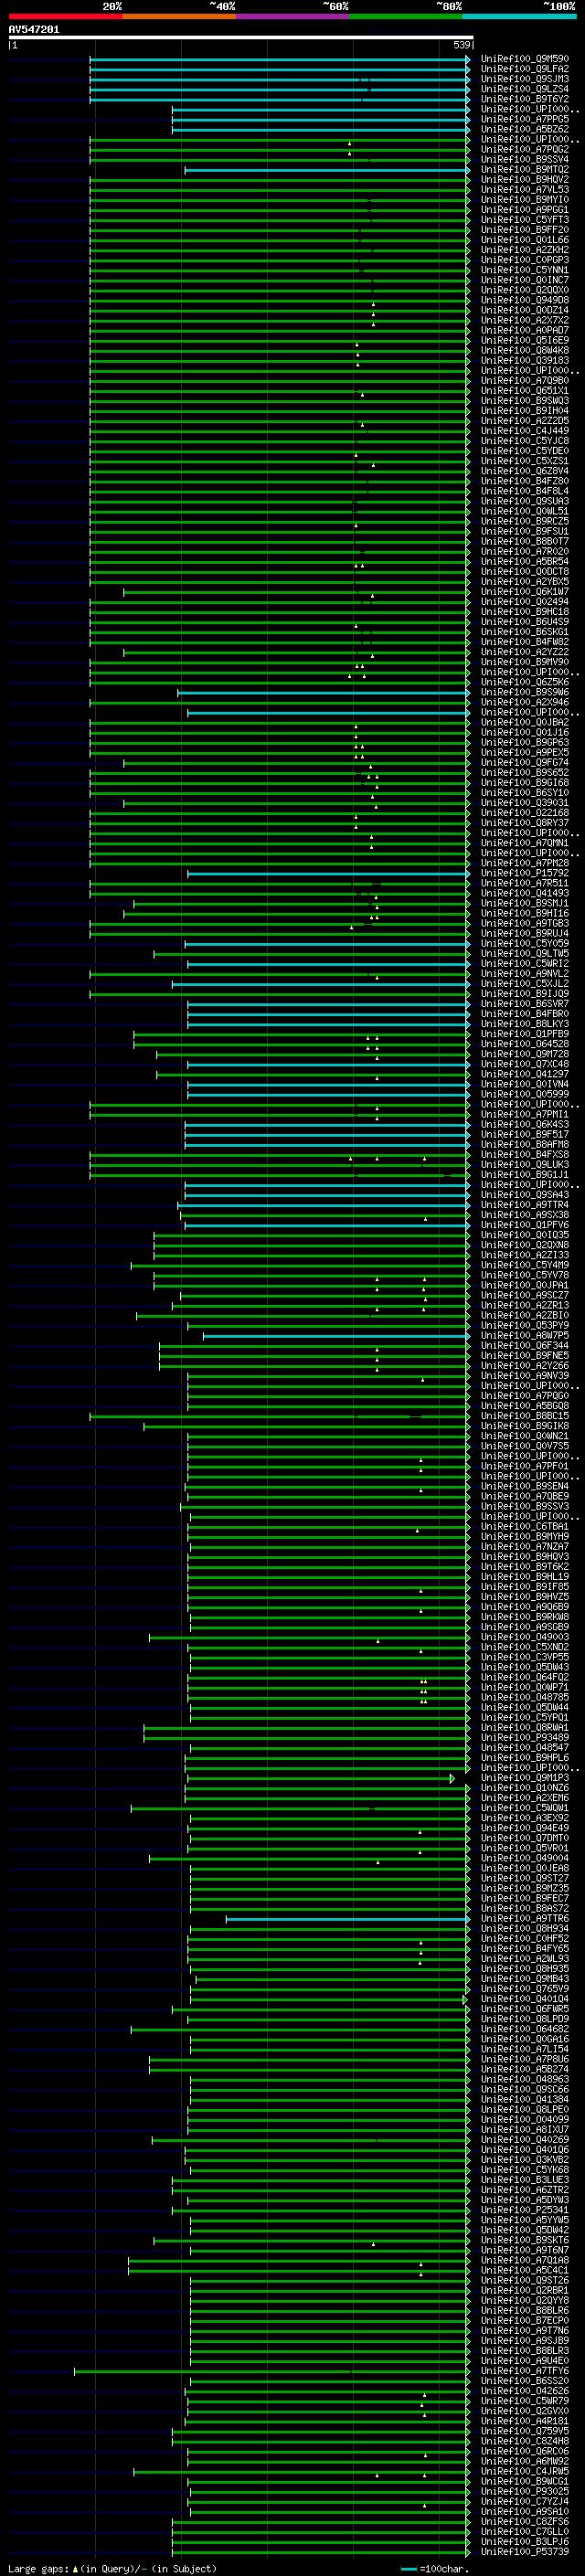Viewport: 585px width, 2576px height.
Task: Select hit label UniRef100_B4FXS8
Action: (525, 1155)
